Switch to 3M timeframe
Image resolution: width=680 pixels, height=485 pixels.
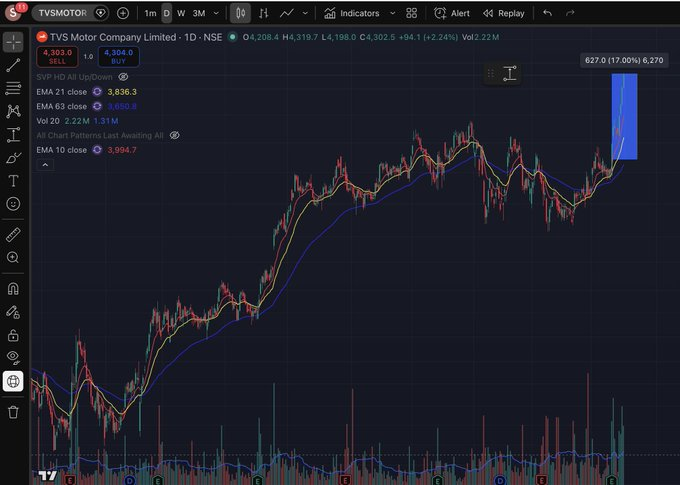point(199,13)
